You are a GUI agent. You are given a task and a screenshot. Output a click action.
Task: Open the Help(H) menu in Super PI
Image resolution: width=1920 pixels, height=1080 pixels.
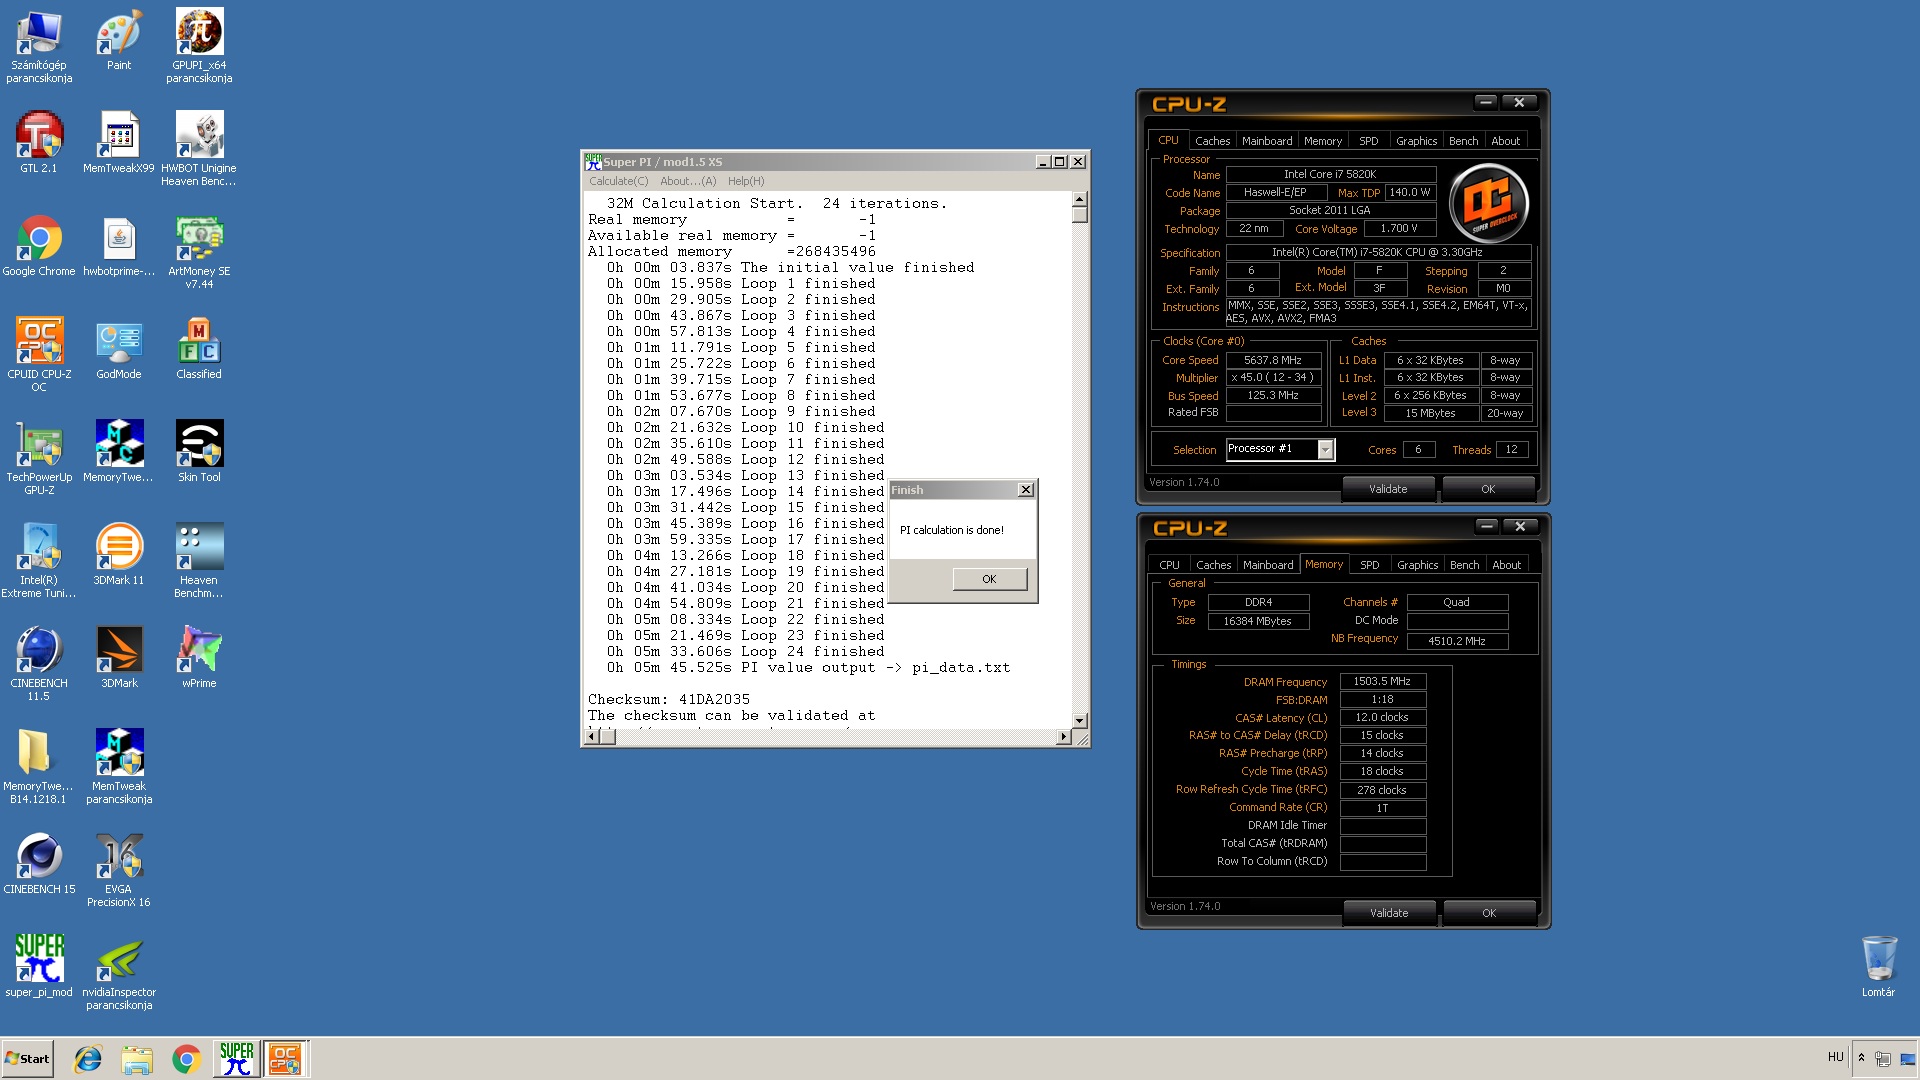pyautogui.click(x=746, y=181)
